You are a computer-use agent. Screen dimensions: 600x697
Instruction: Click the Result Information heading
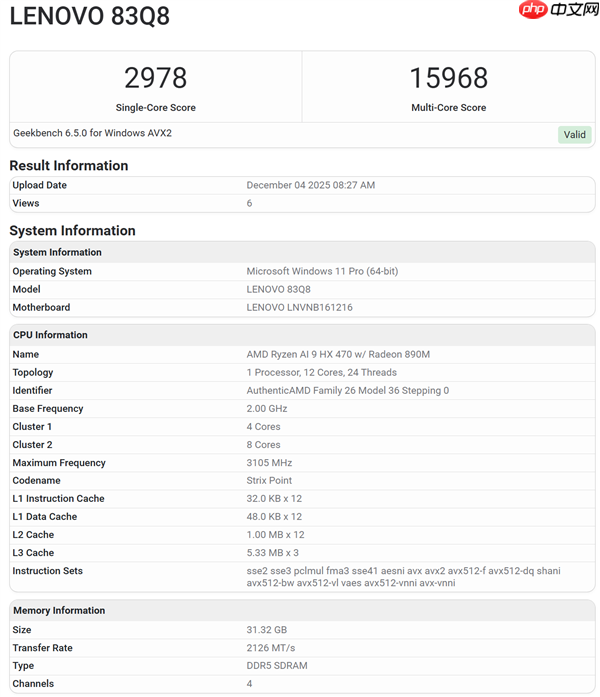(69, 165)
